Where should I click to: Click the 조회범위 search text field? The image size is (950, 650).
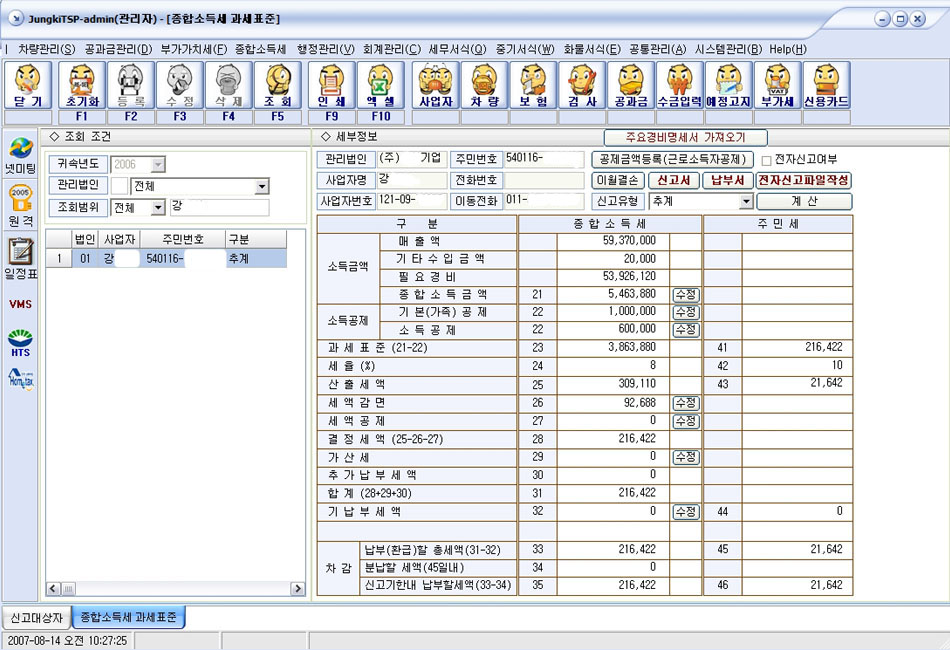point(219,208)
